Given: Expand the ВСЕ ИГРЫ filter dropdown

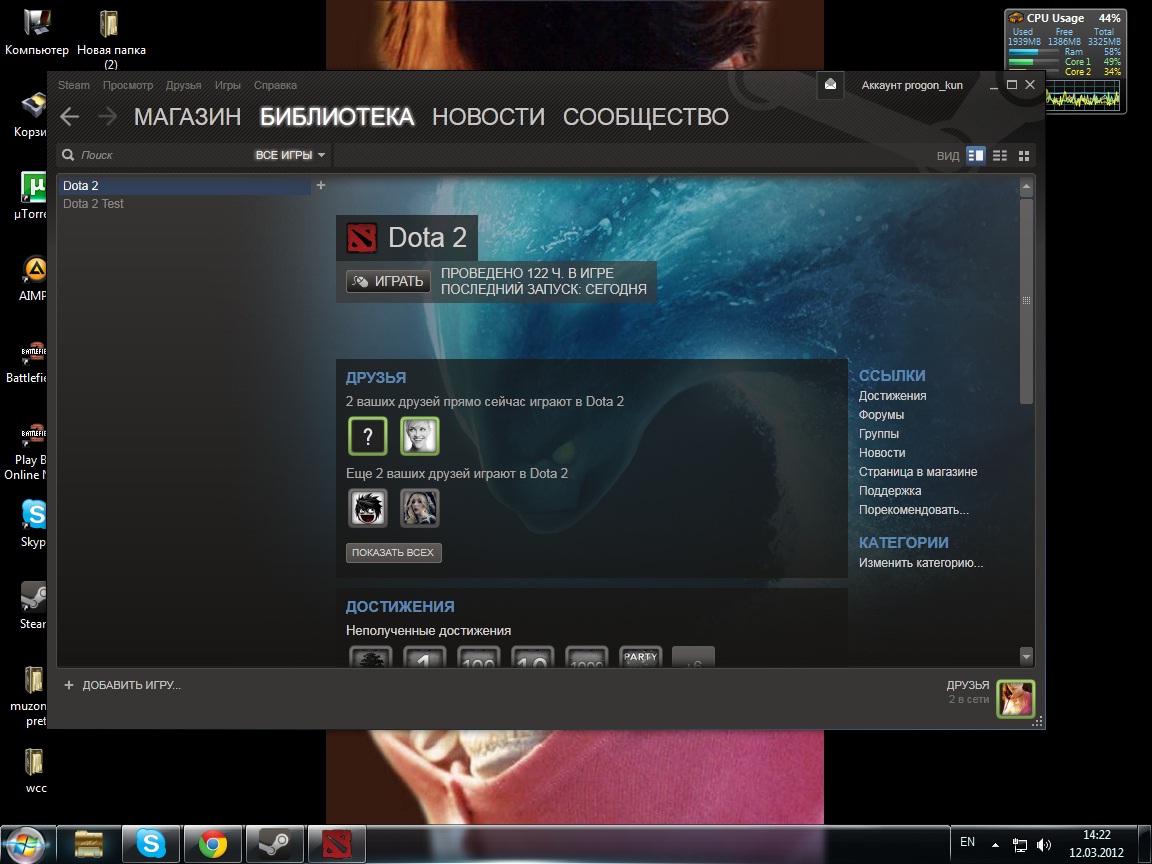Looking at the screenshot, I should click(290, 155).
